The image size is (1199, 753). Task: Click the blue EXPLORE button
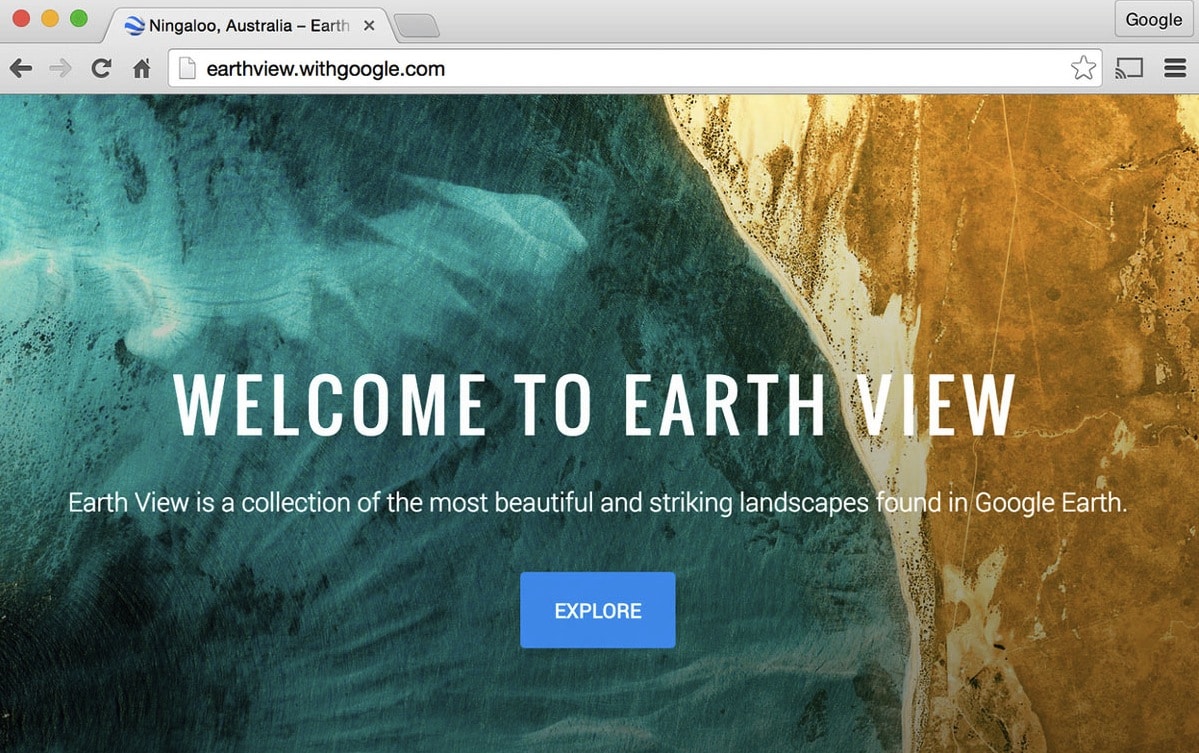(x=598, y=610)
